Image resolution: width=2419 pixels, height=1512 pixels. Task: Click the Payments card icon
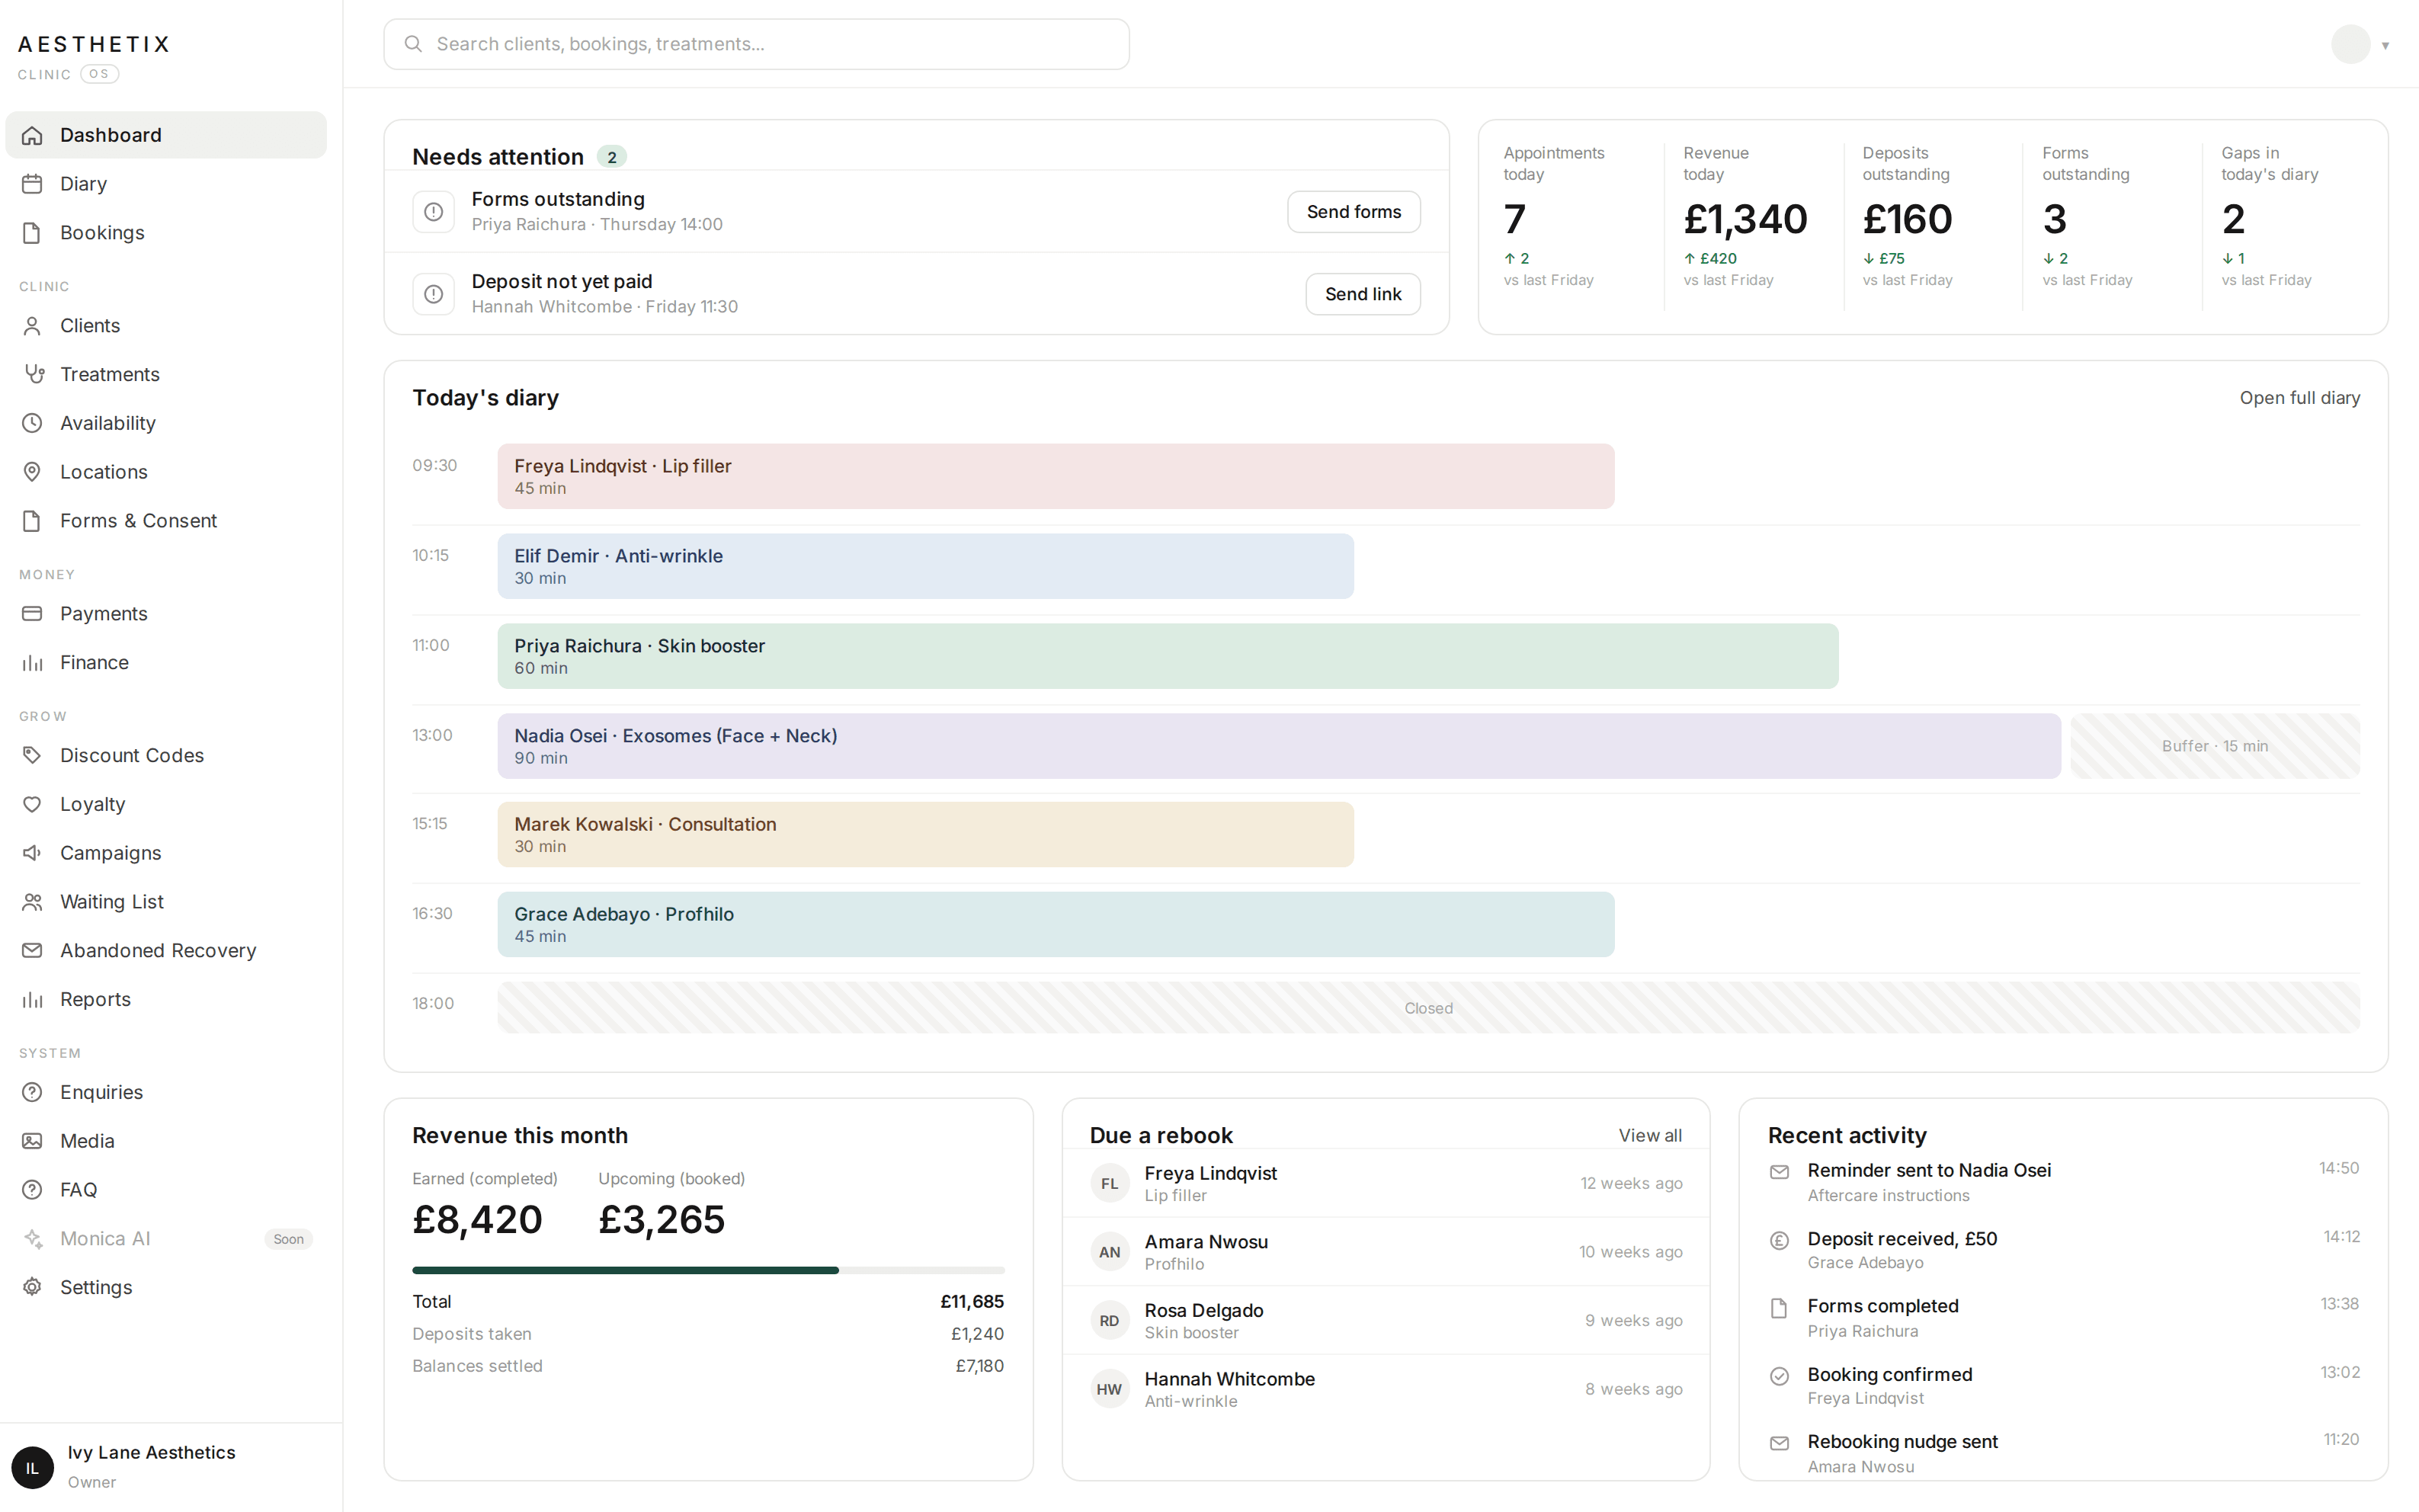tap(32, 614)
